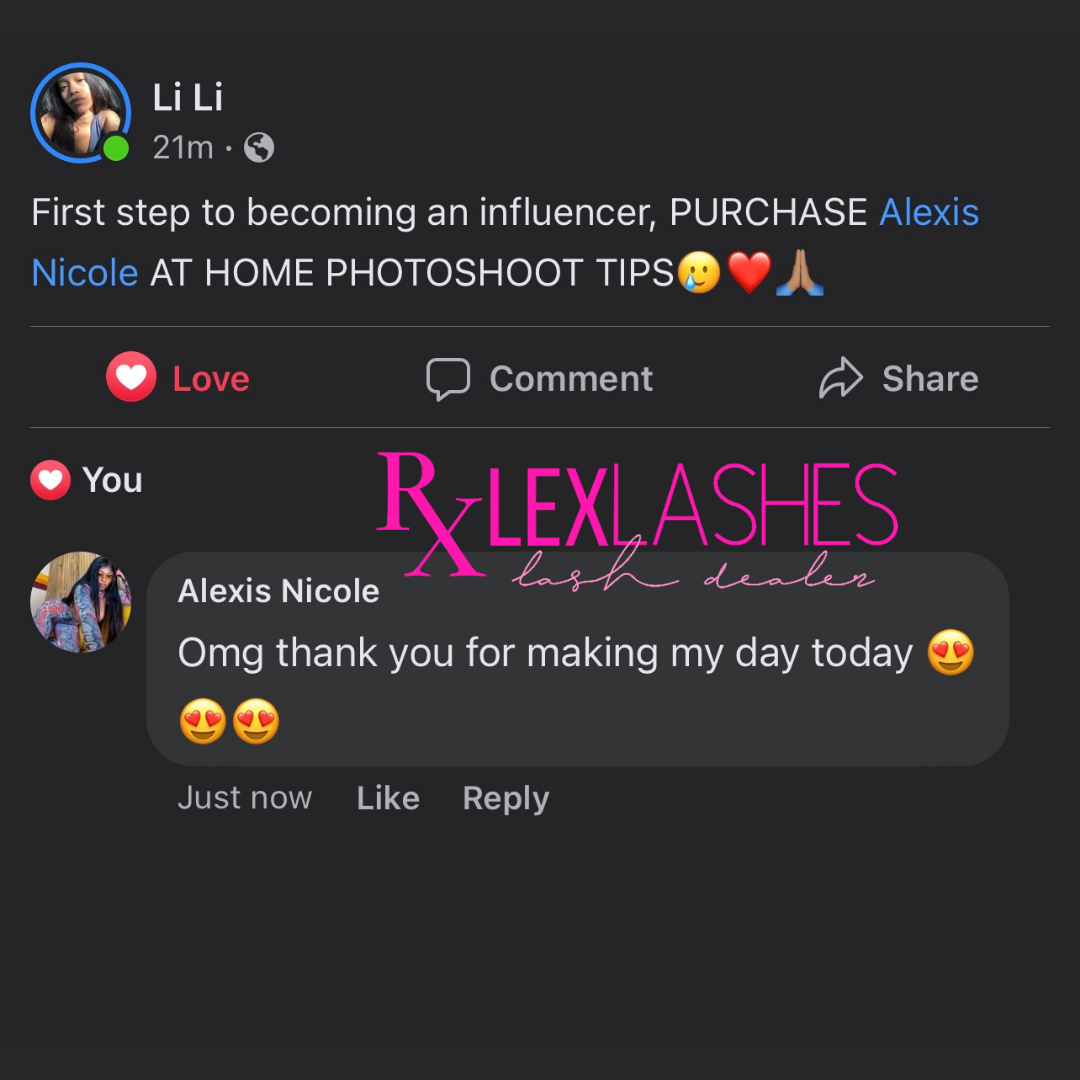Screen dimensions: 1080x1080
Task: Tap the Comment speech bubble icon
Action: [x=448, y=379]
